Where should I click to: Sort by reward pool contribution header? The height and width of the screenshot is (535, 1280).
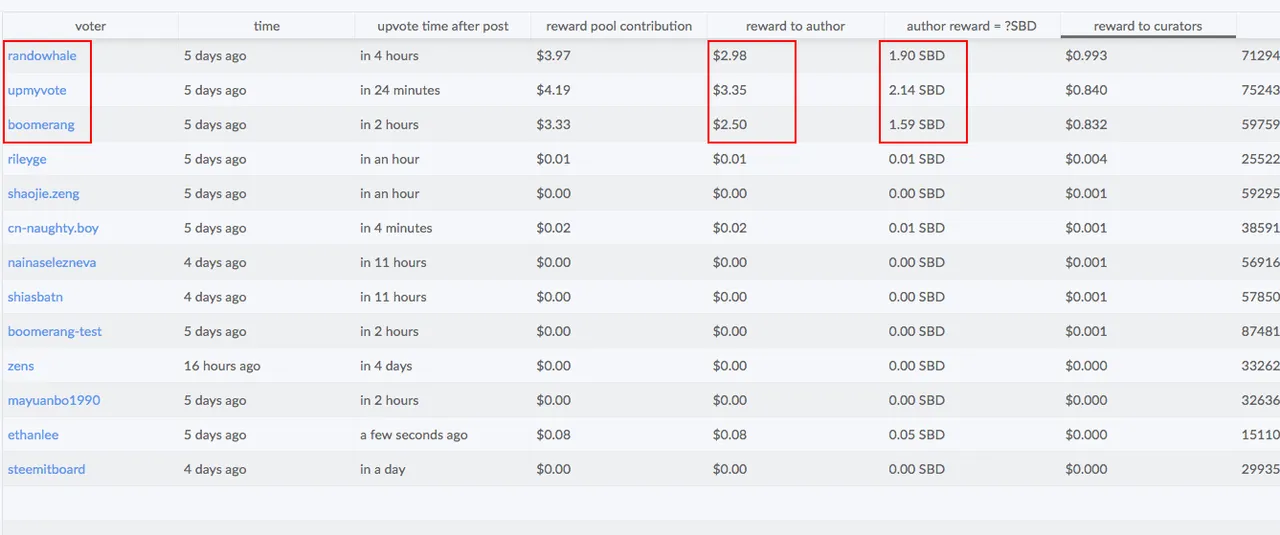pos(619,26)
